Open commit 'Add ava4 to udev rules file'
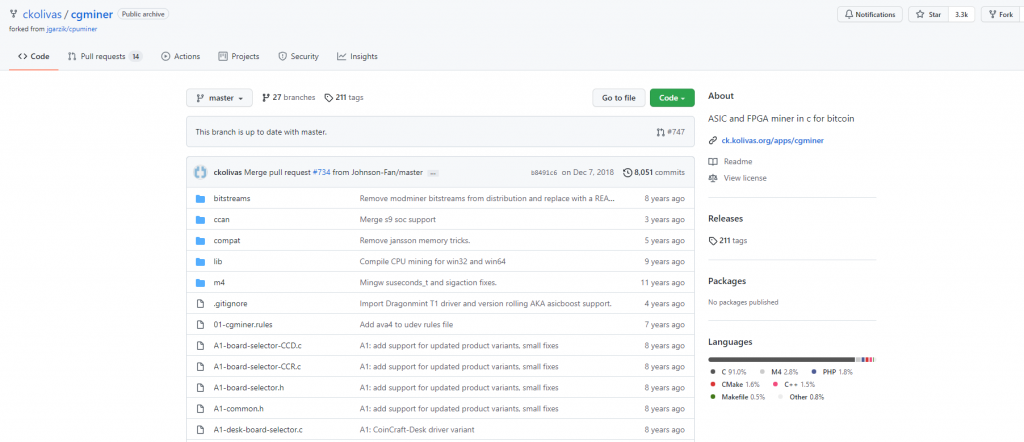 pos(406,324)
